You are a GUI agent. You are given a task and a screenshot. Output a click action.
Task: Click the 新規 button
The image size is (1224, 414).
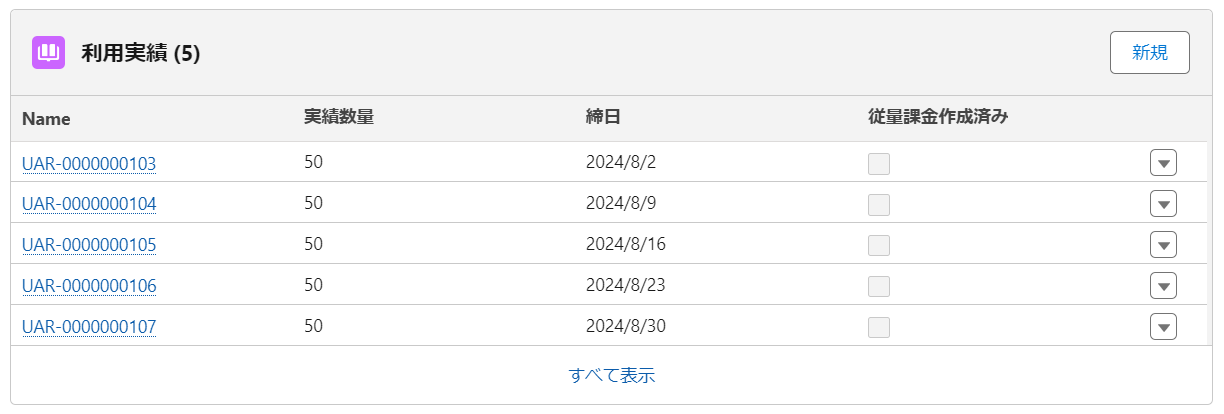[x=1149, y=53]
